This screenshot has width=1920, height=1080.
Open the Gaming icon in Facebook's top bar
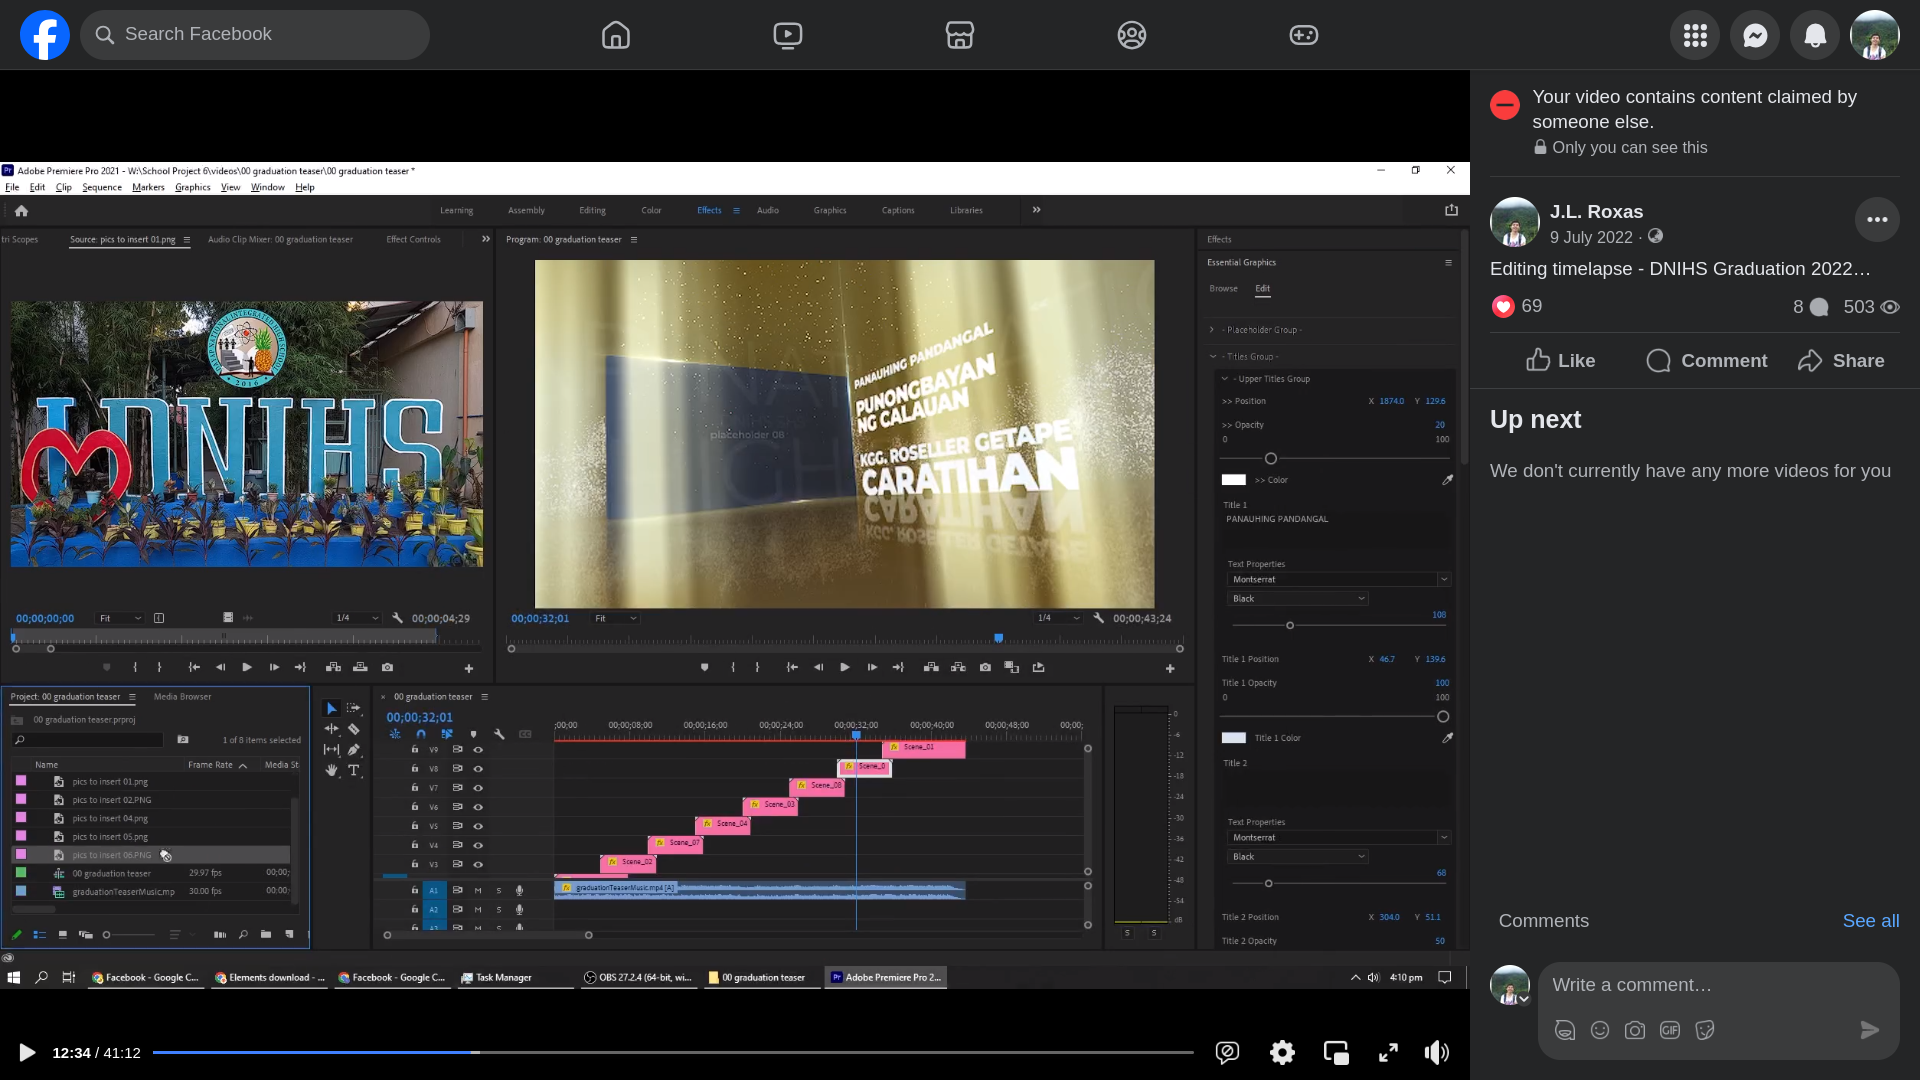(1304, 35)
